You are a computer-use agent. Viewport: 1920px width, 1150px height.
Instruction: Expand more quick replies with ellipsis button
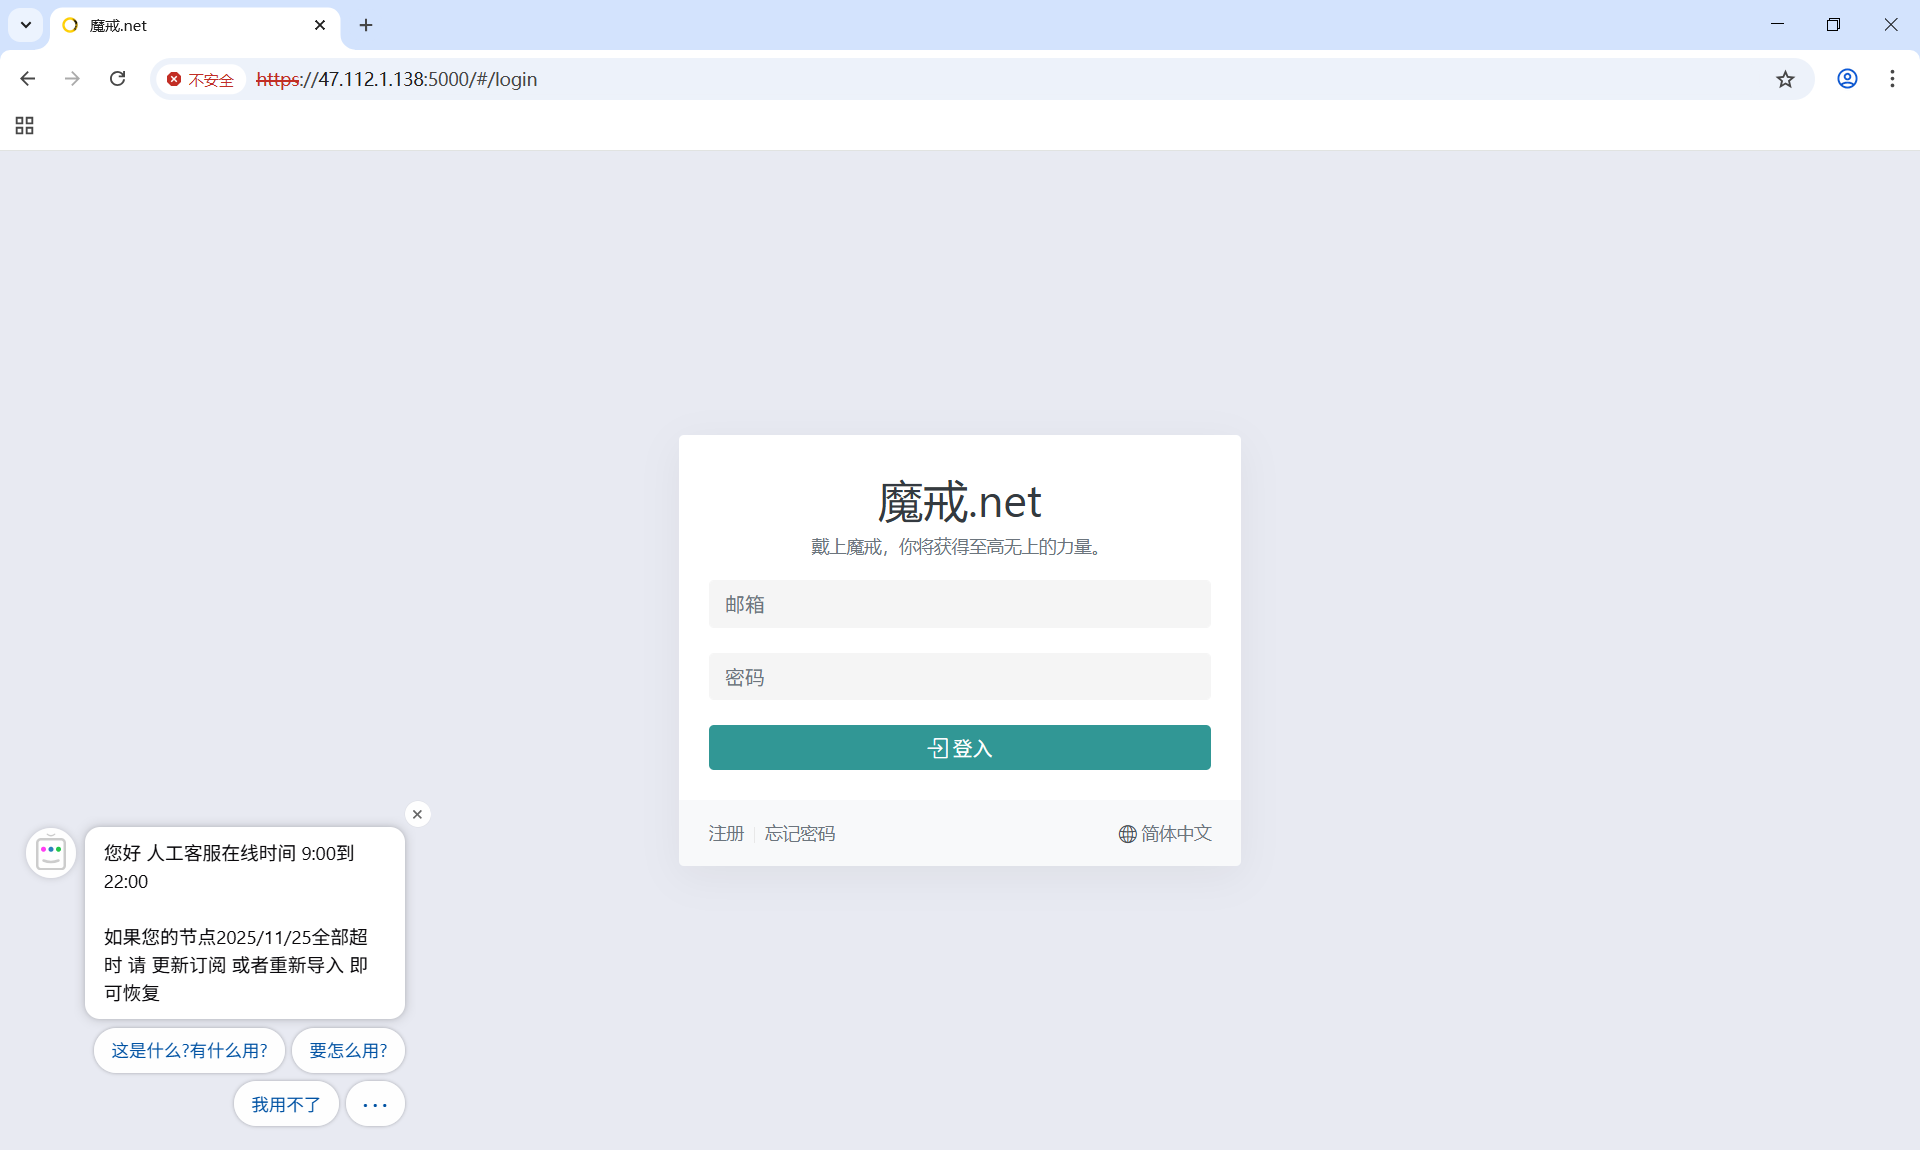pos(375,1105)
